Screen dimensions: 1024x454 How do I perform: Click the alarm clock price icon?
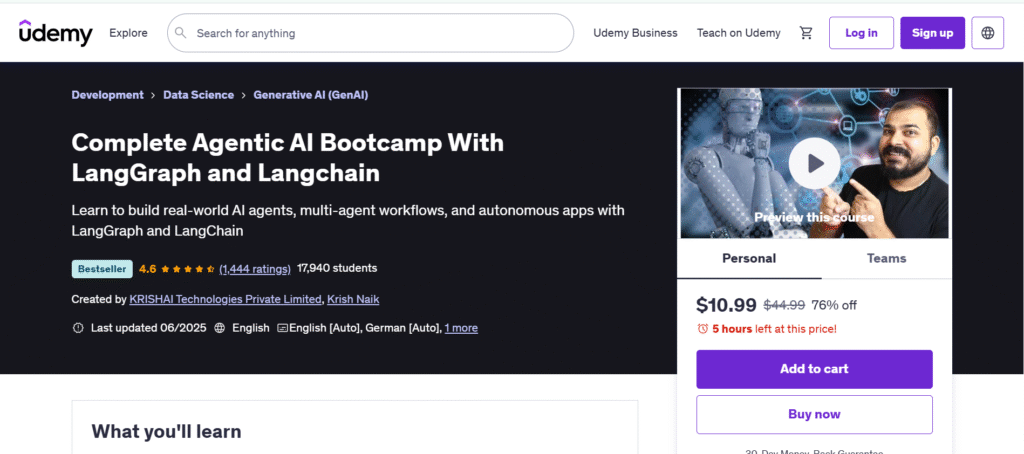[x=703, y=329]
